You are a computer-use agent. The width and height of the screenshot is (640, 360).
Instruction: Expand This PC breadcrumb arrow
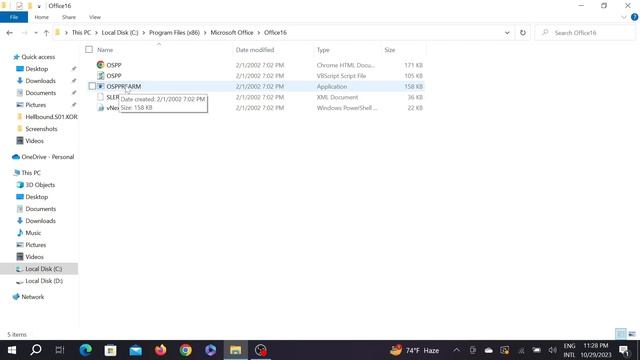pyautogui.click(x=96, y=33)
